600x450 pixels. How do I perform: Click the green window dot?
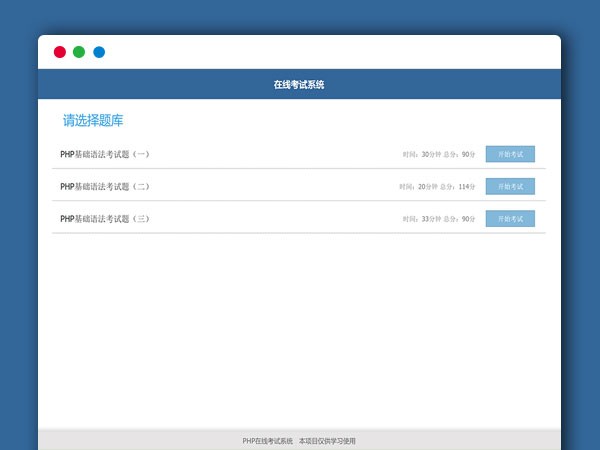click(x=79, y=52)
